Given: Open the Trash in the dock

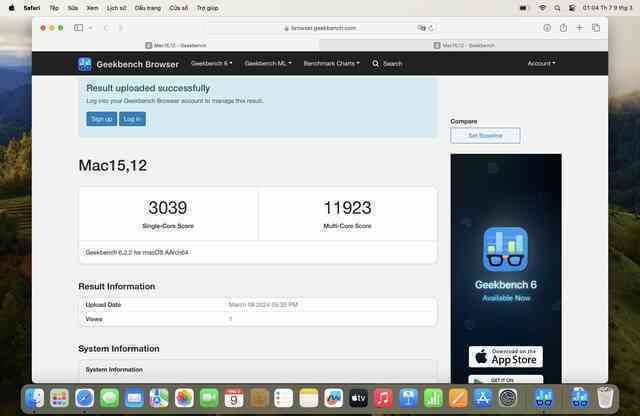Looking at the screenshot, I should click(605, 398).
